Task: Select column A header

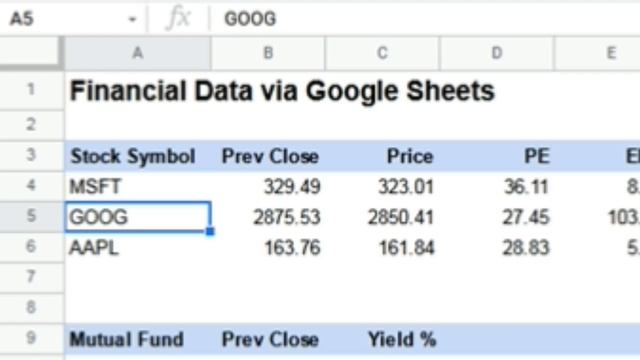Action: pyautogui.click(x=138, y=53)
